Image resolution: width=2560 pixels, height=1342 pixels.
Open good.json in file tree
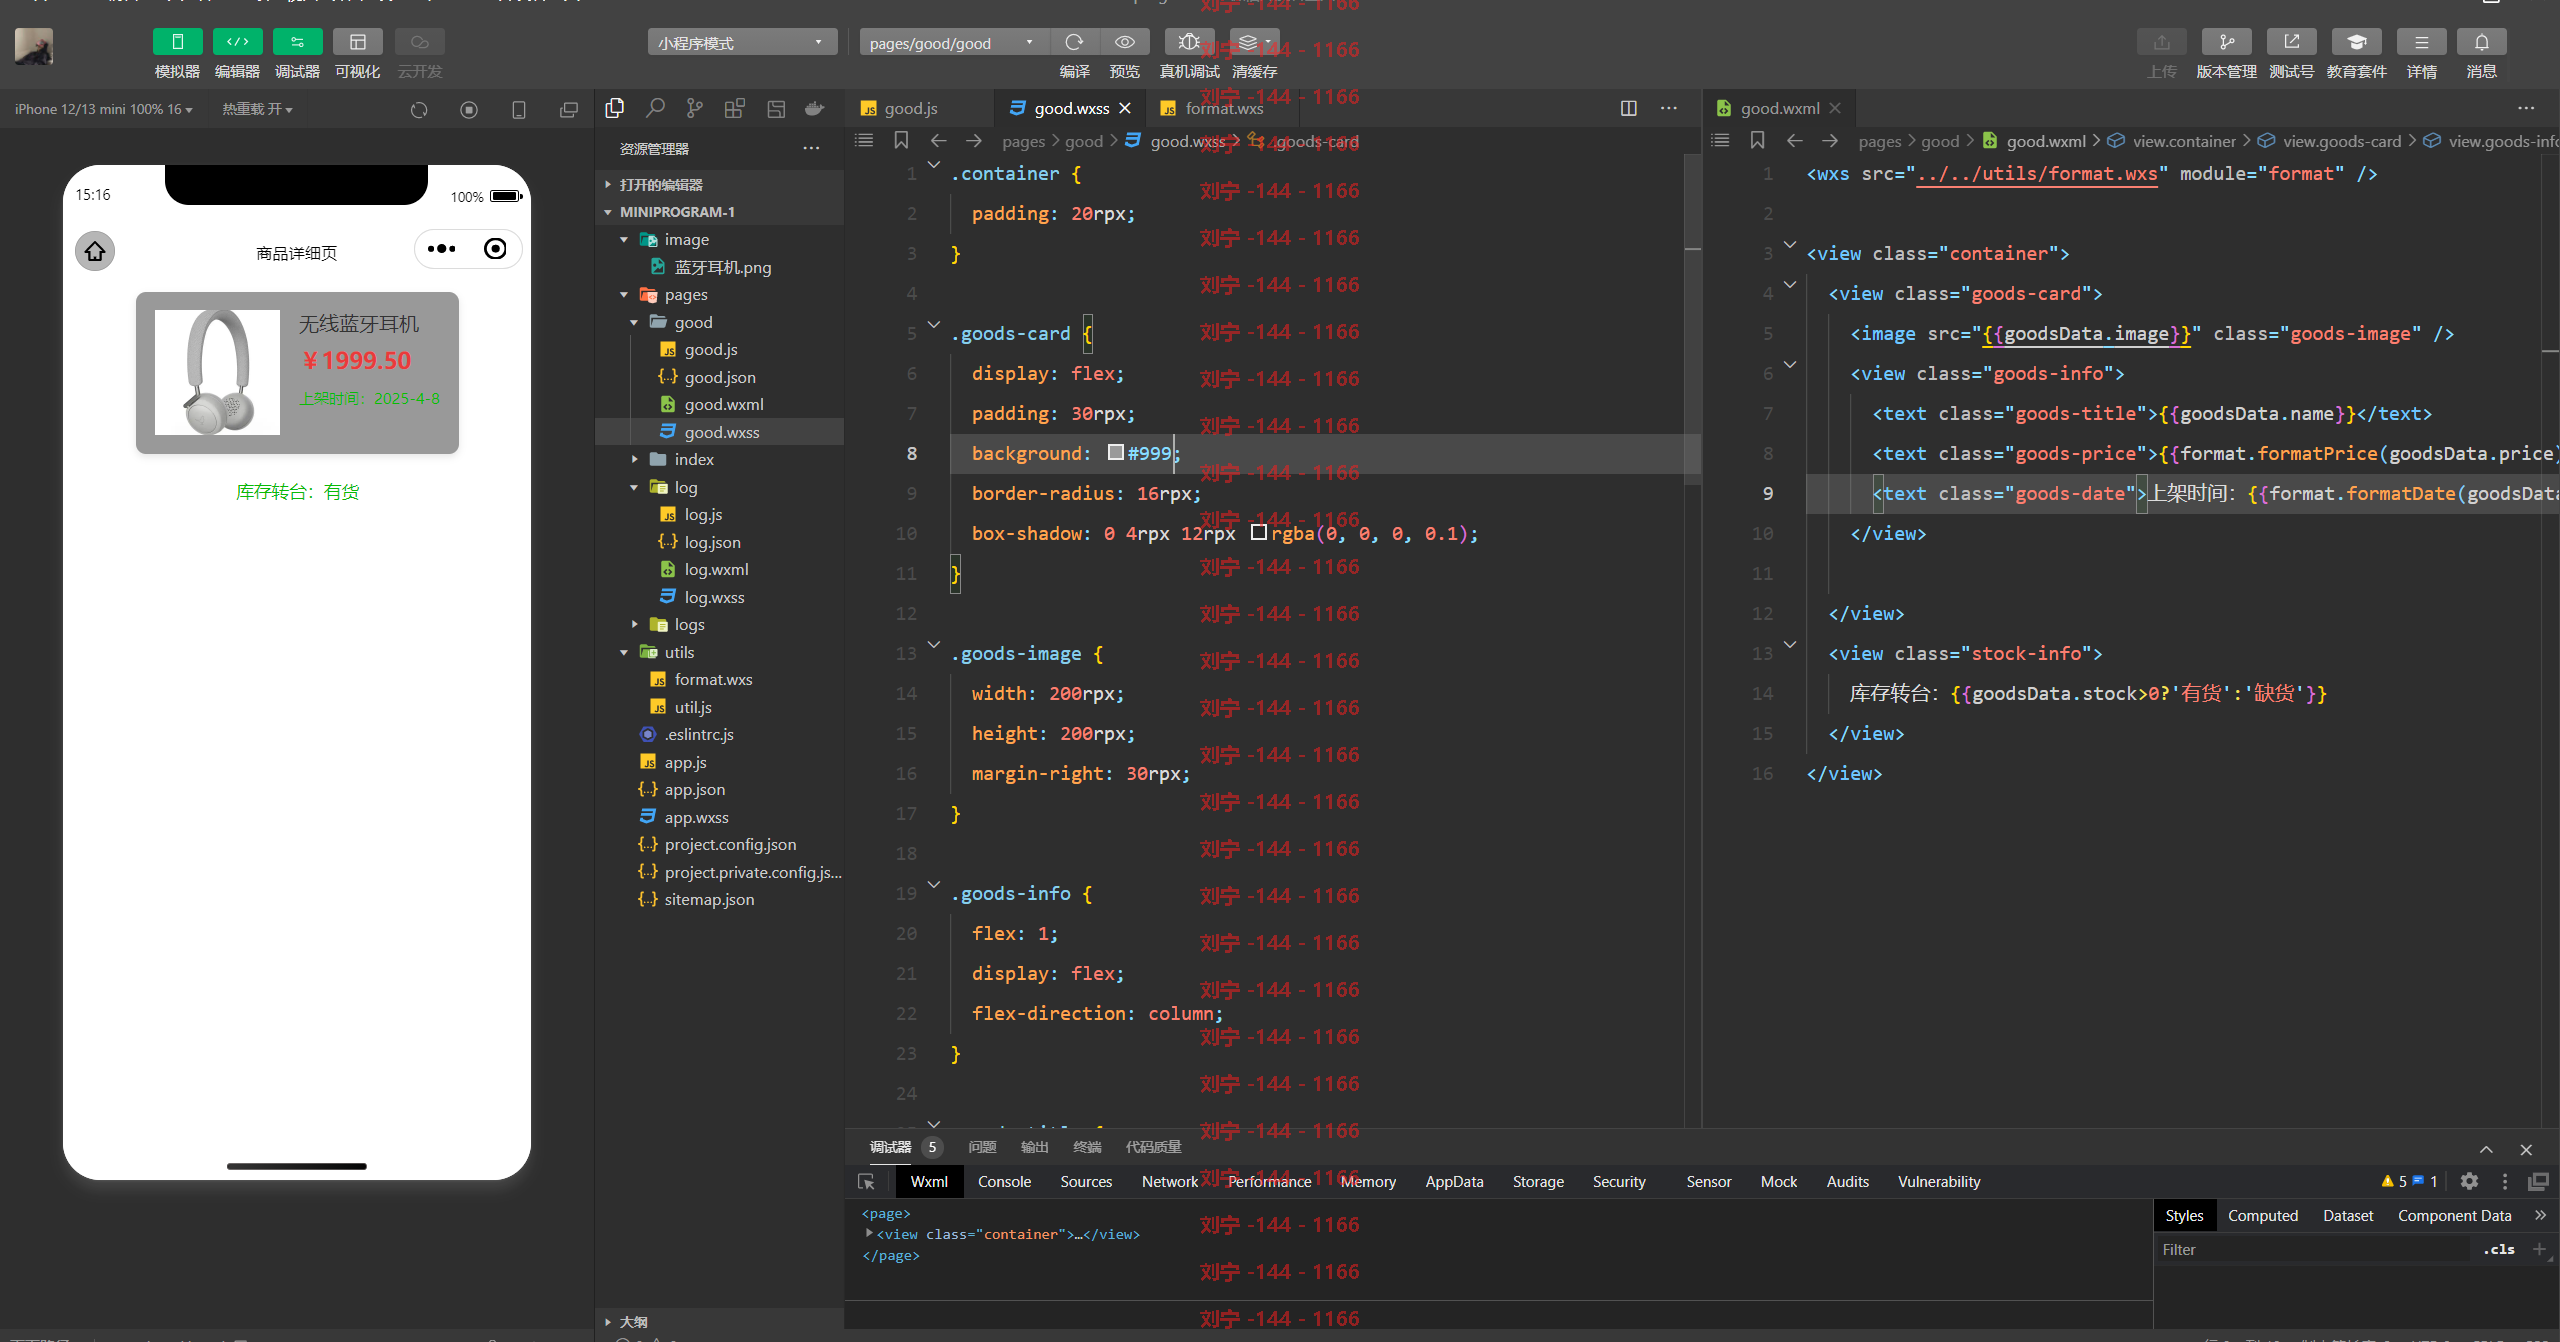[x=719, y=377]
